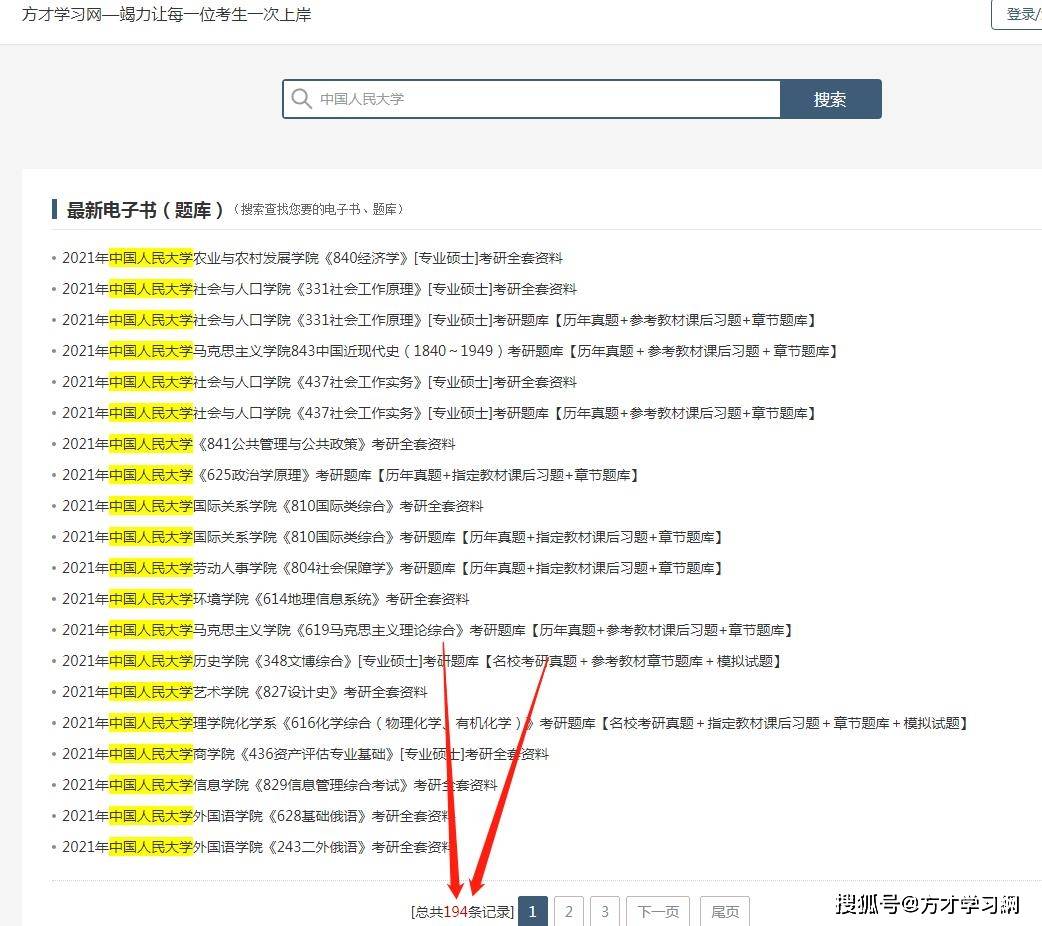Click 下一页 next page button
The height and width of the screenshot is (926, 1042).
(659, 911)
